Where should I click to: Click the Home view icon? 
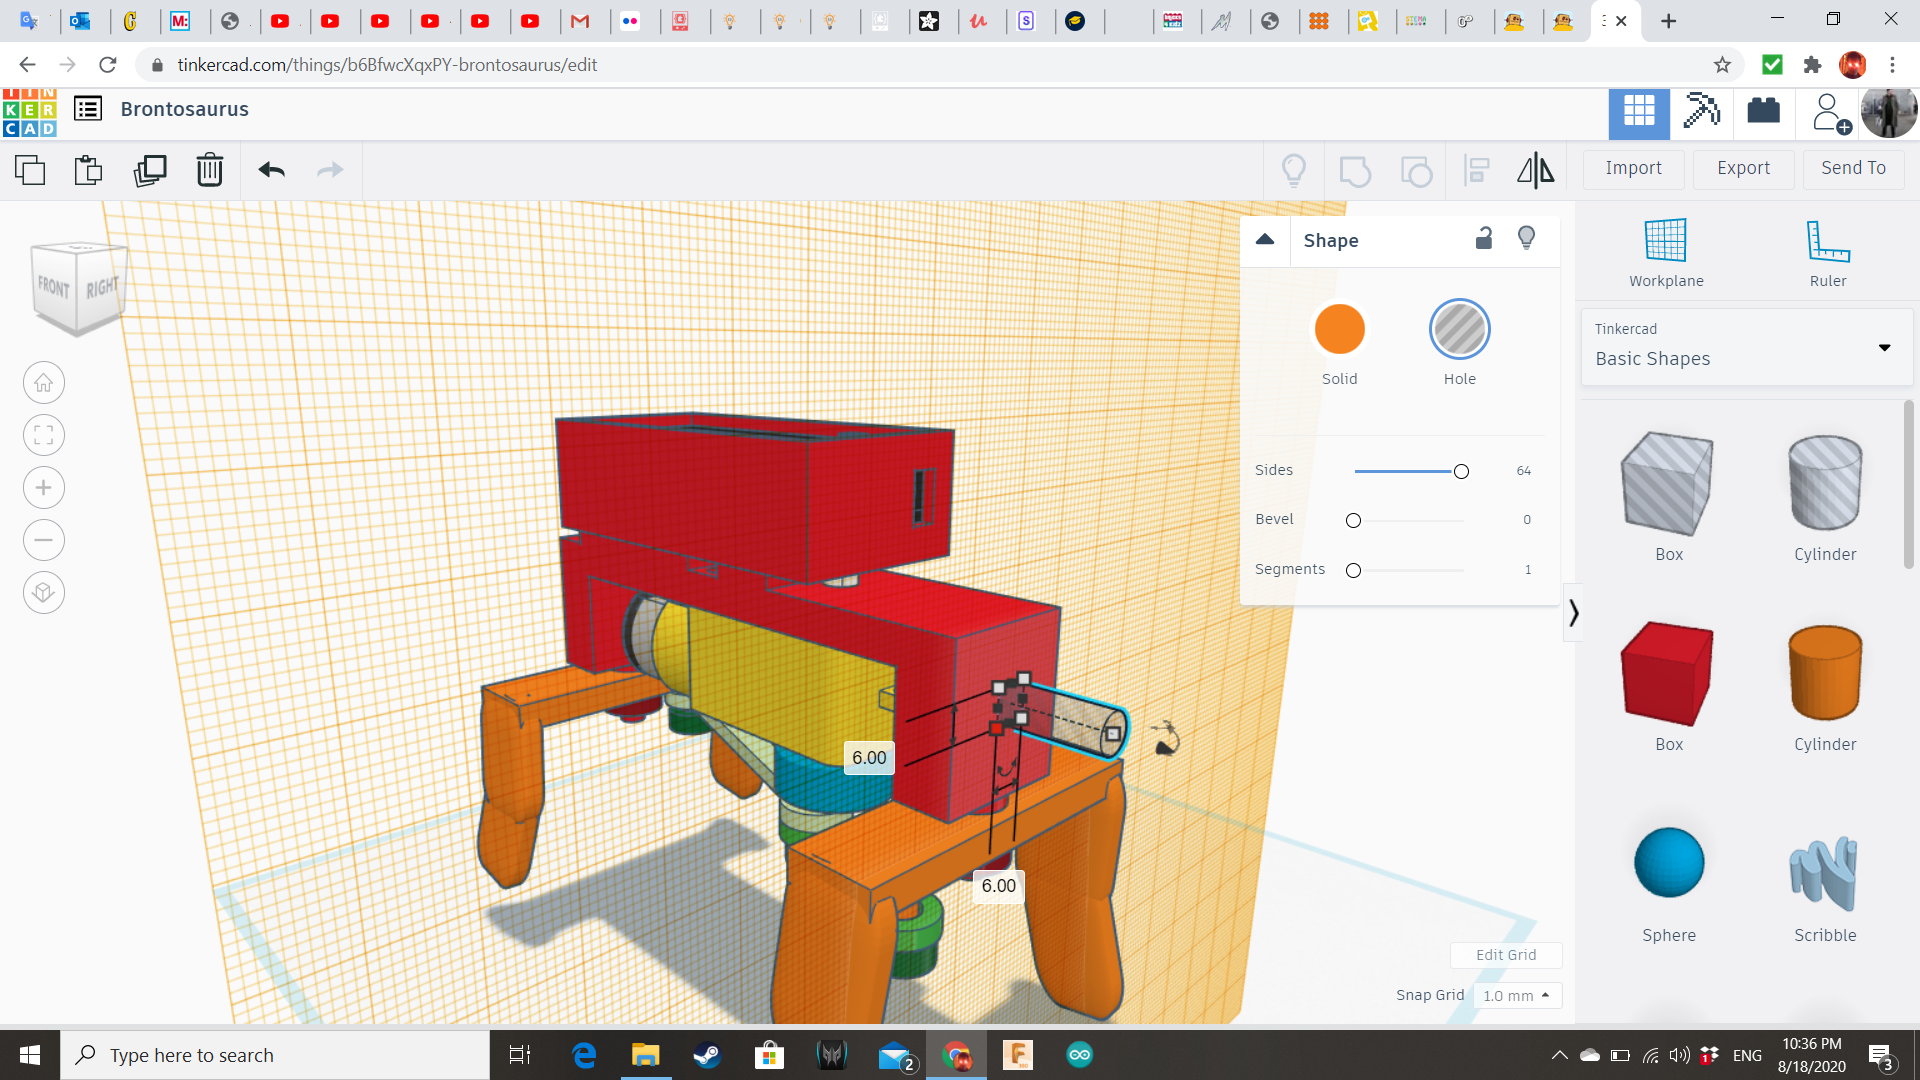pos(44,383)
